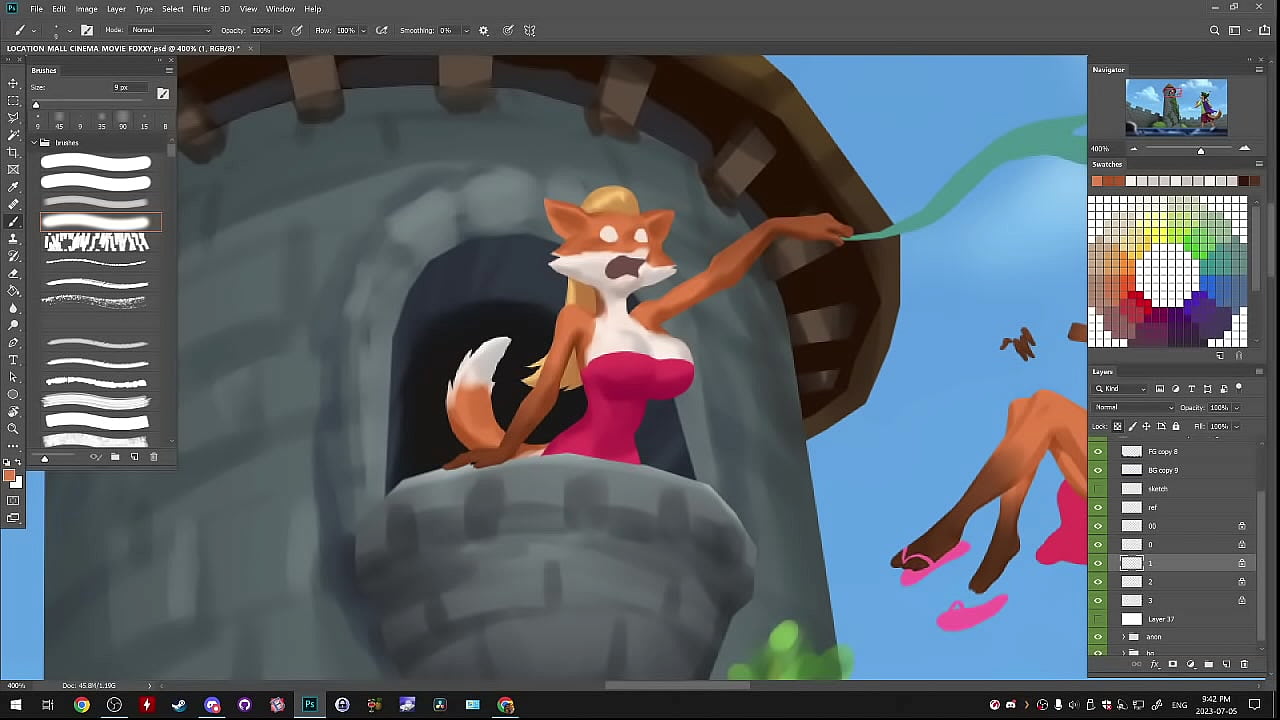Toggle pressure for opacity icon
Viewport: 1280px width, 720px height.
(297, 30)
